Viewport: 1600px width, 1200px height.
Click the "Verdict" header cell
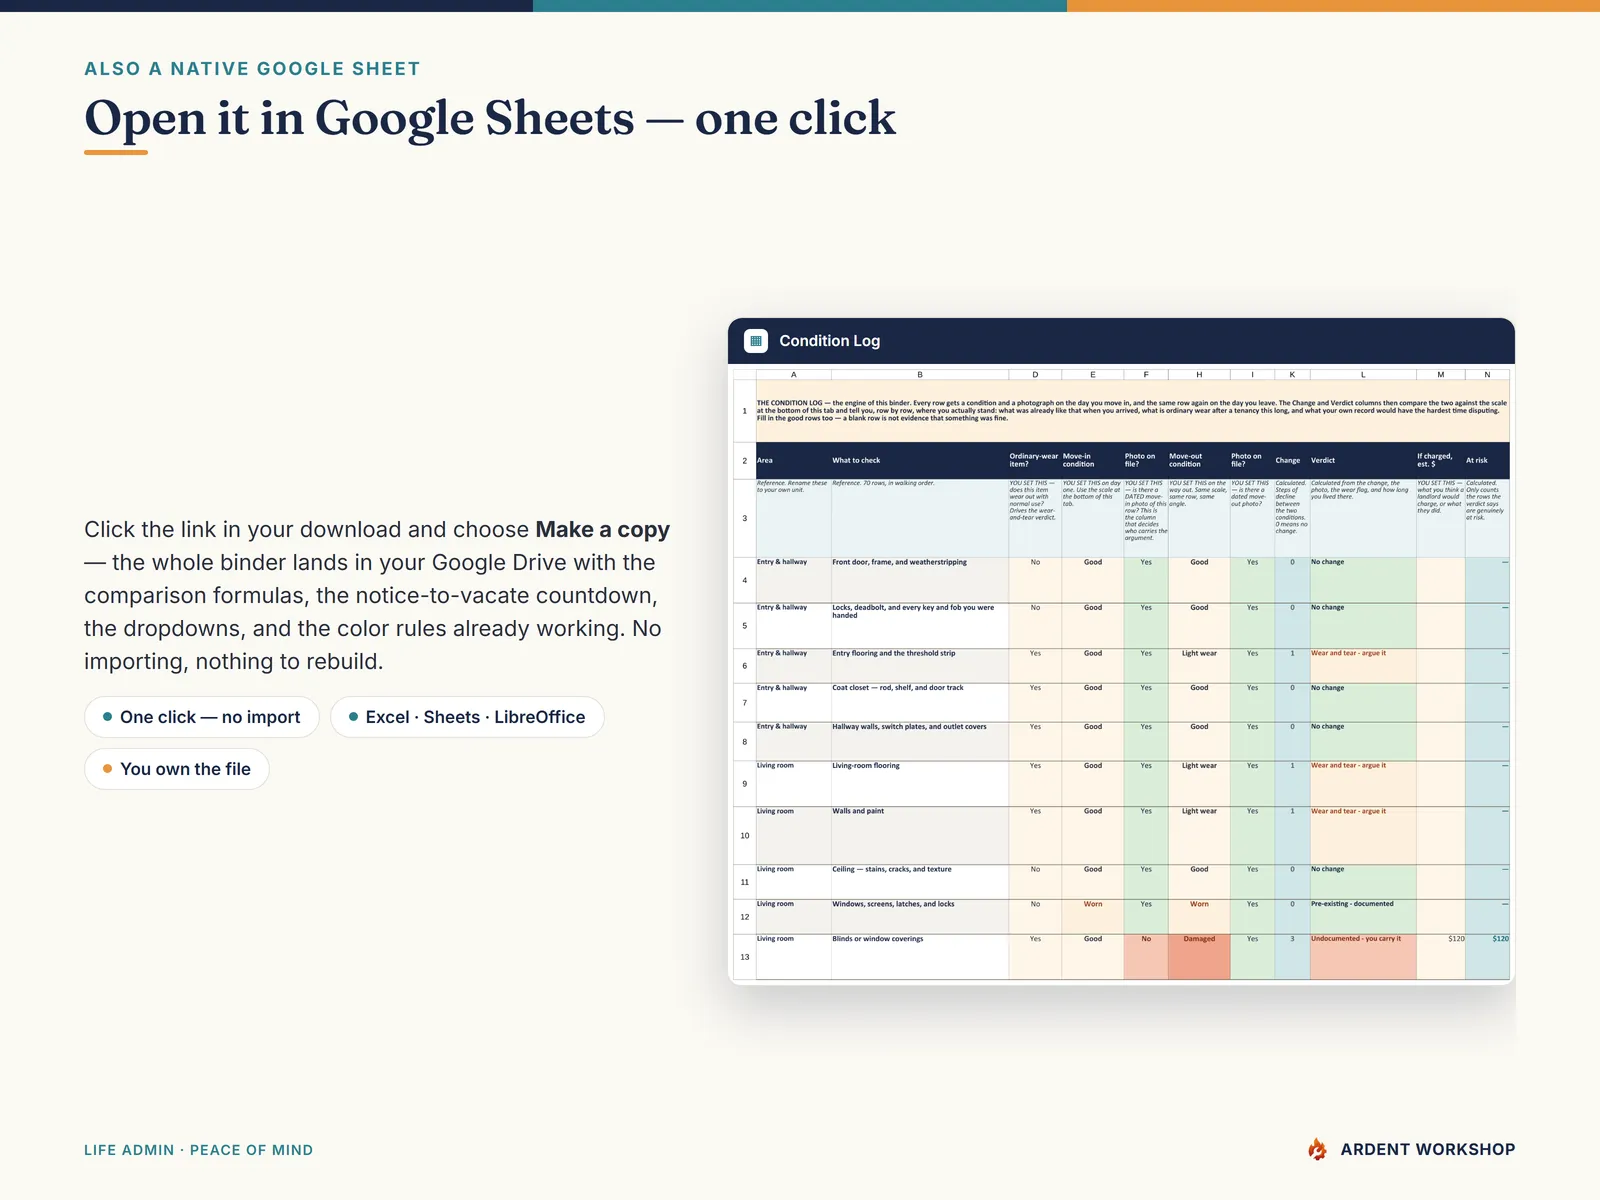tap(1363, 460)
